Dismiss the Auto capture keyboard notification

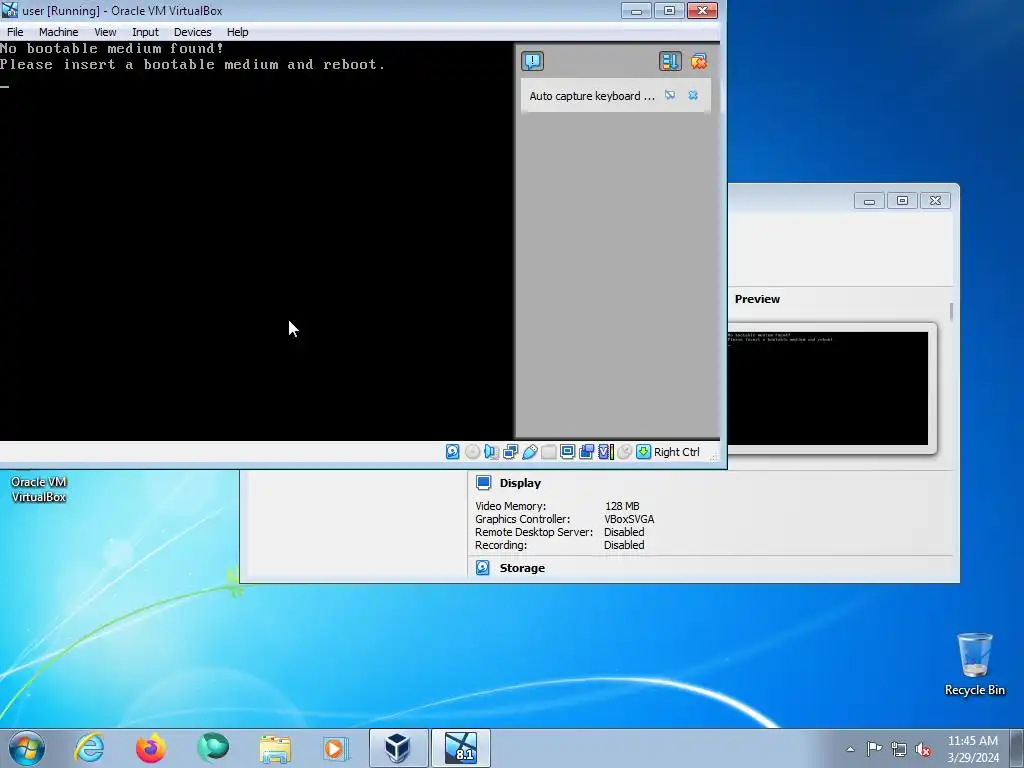click(693, 95)
